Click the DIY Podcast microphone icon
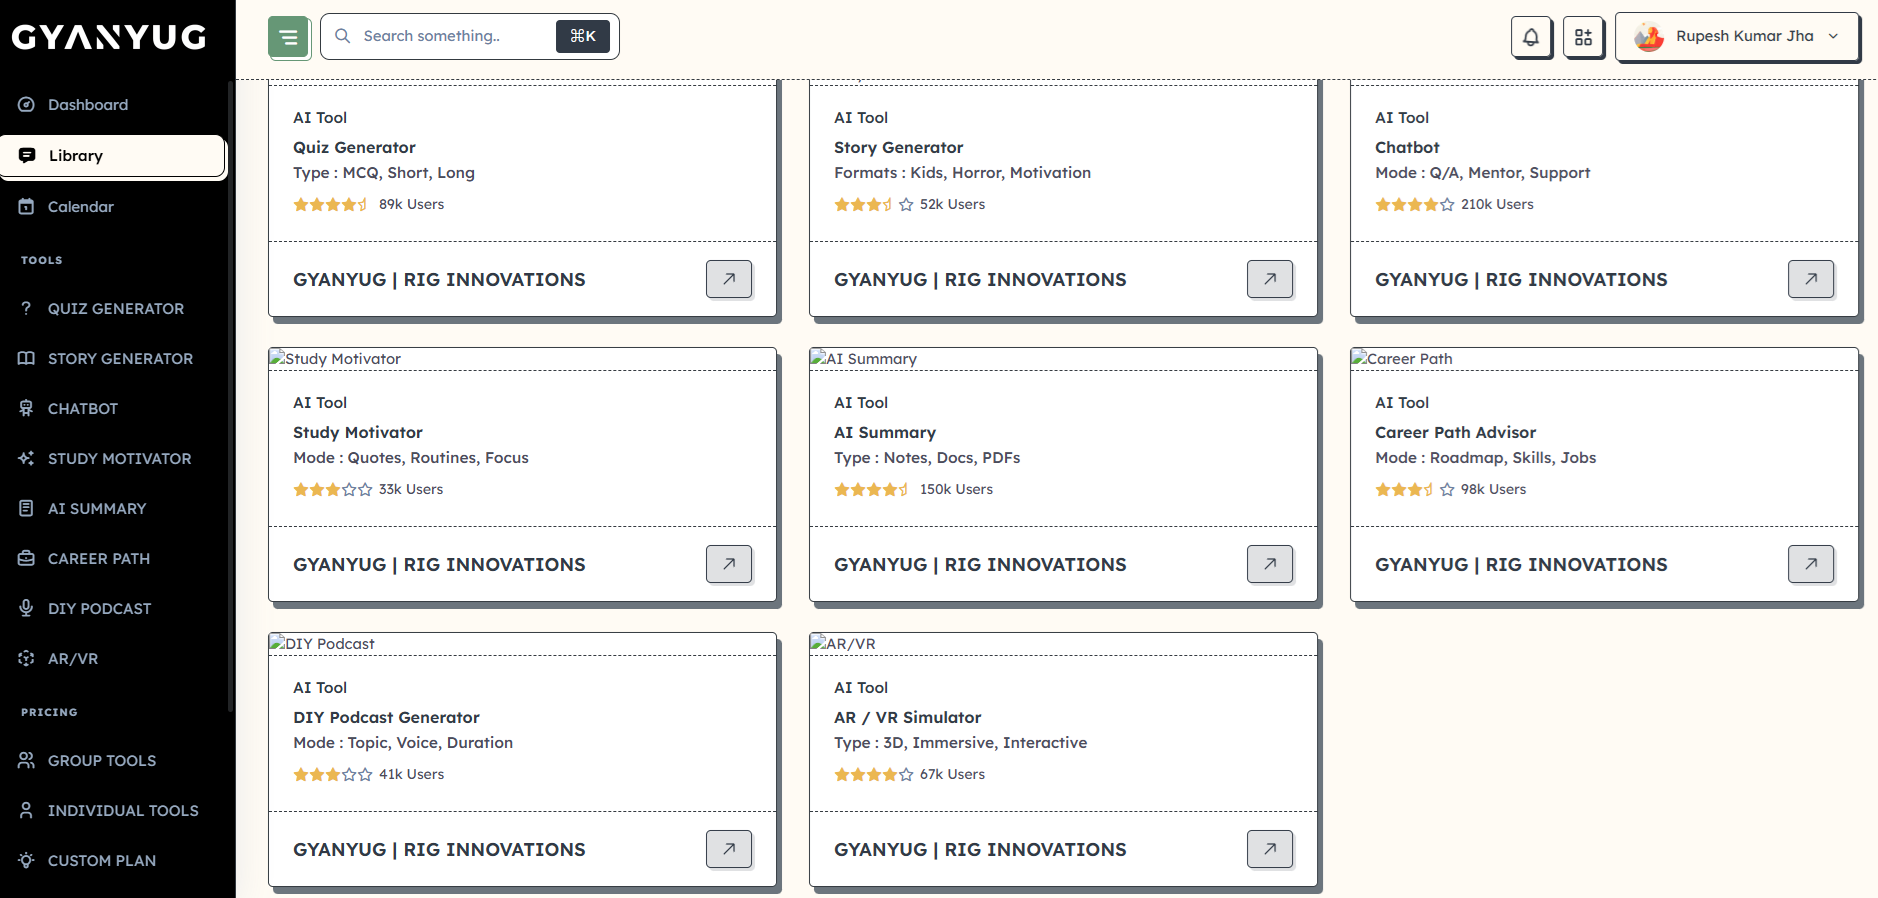Screen dimensions: 1878x898 pos(26,609)
